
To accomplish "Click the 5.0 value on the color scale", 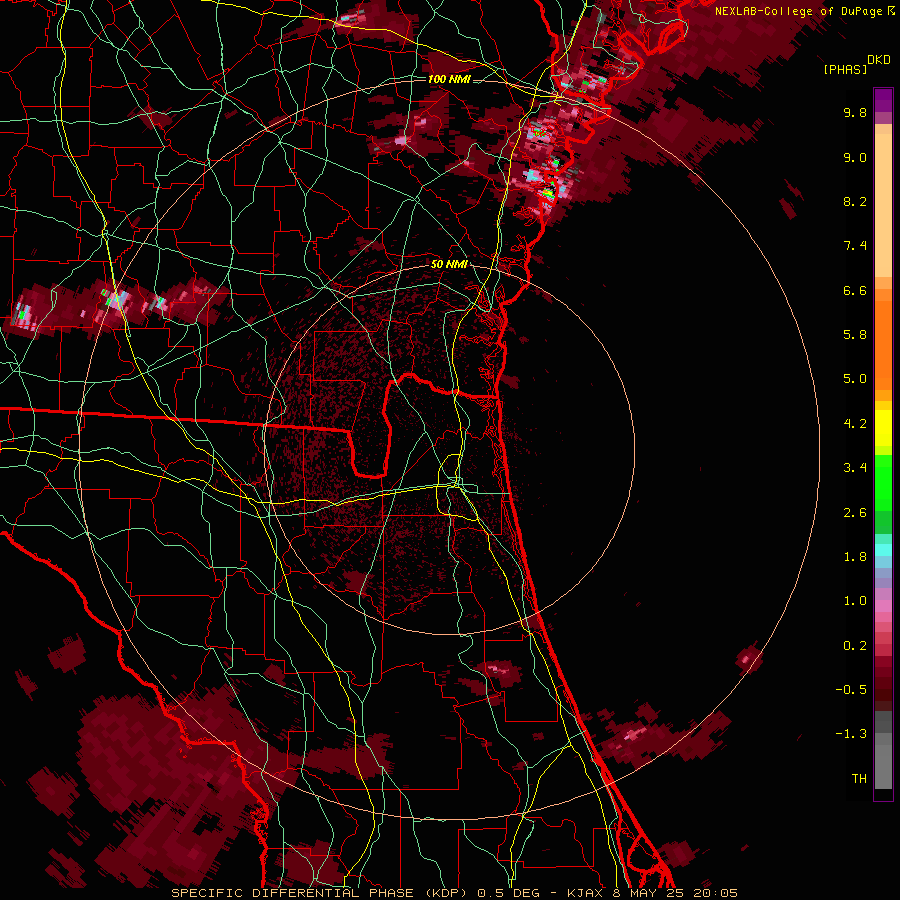I will (x=855, y=379).
